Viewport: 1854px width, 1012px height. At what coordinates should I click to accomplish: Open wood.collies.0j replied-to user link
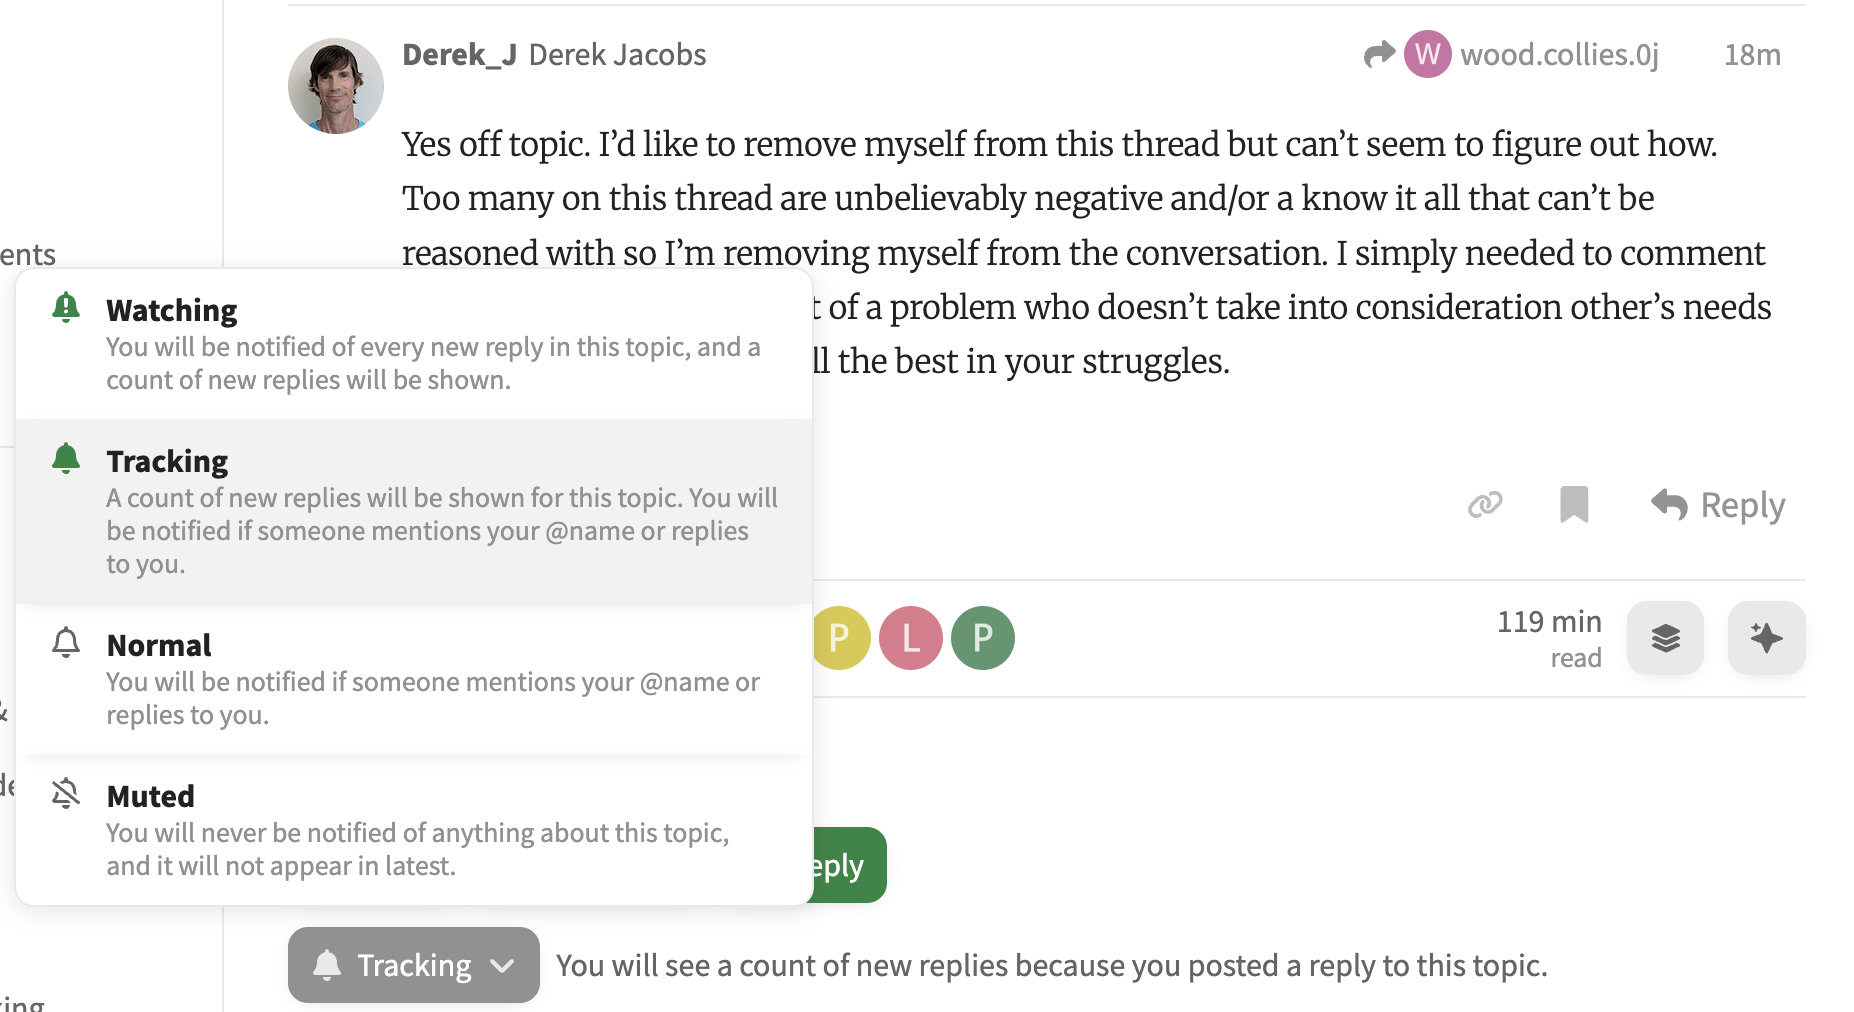pyautogui.click(x=1559, y=54)
